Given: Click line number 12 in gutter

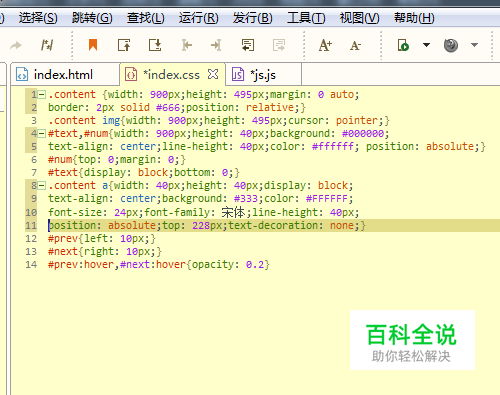Looking at the screenshot, I should click(x=31, y=239).
